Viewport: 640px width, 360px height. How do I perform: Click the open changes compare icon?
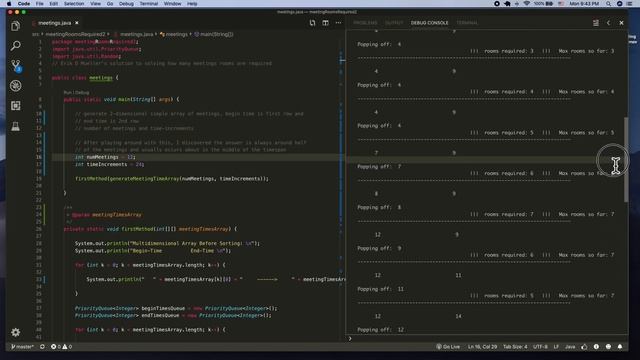click(x=312, y=23)
